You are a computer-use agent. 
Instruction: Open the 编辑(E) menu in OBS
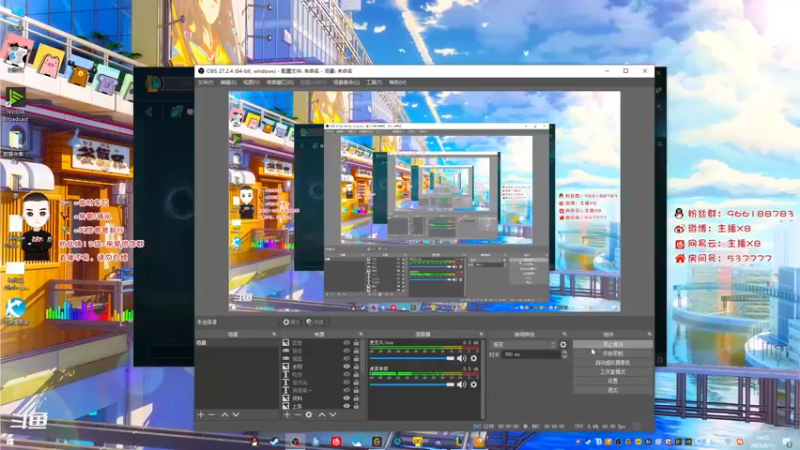click(x=228, y=82)
